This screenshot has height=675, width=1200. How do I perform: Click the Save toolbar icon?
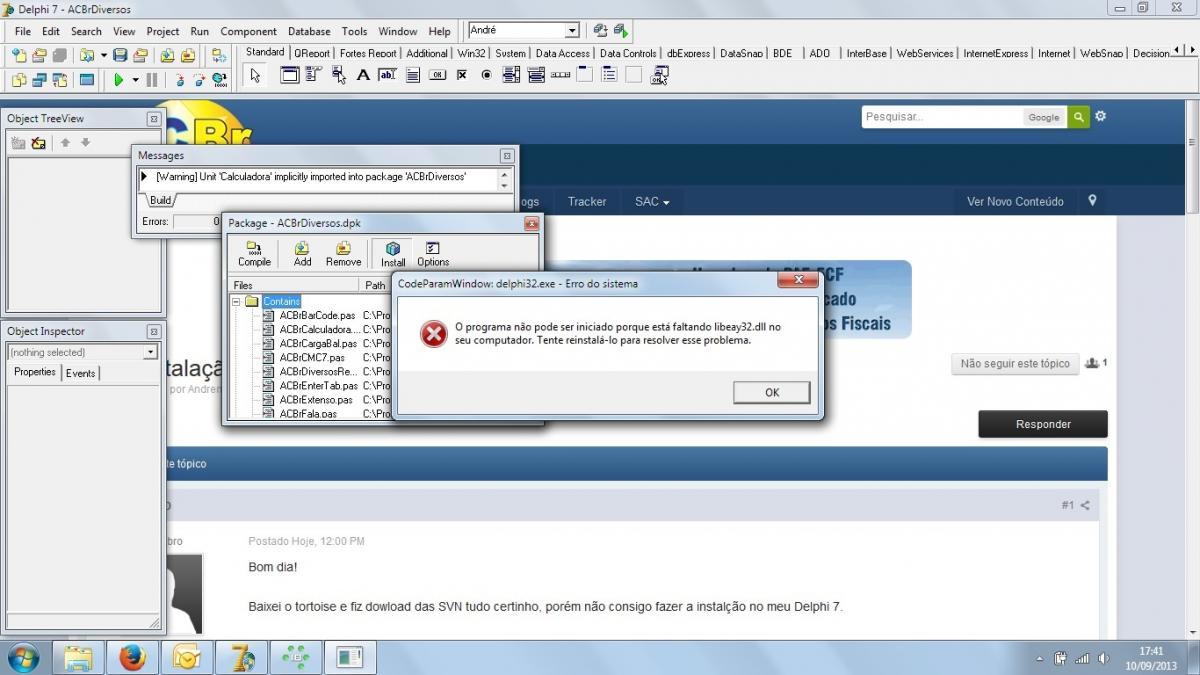pyautogui.click(x=120, y=55)
